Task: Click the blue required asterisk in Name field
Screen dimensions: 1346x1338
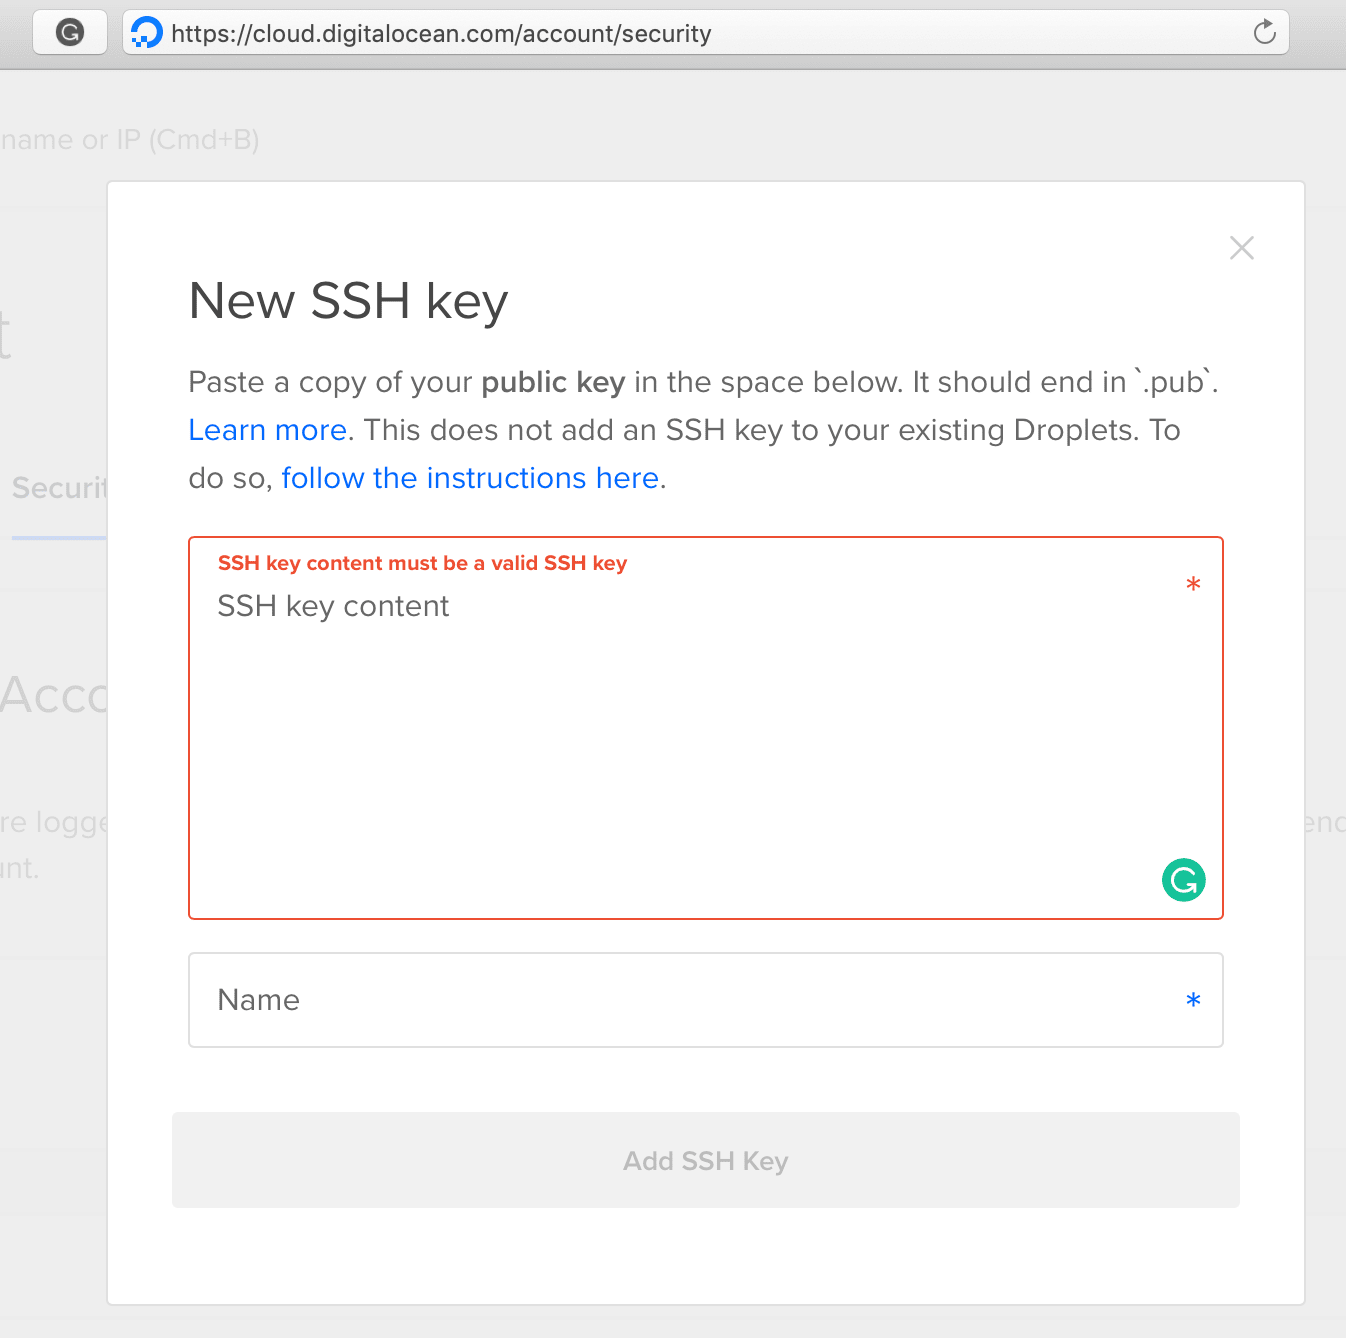Action: (1193, 1001)
